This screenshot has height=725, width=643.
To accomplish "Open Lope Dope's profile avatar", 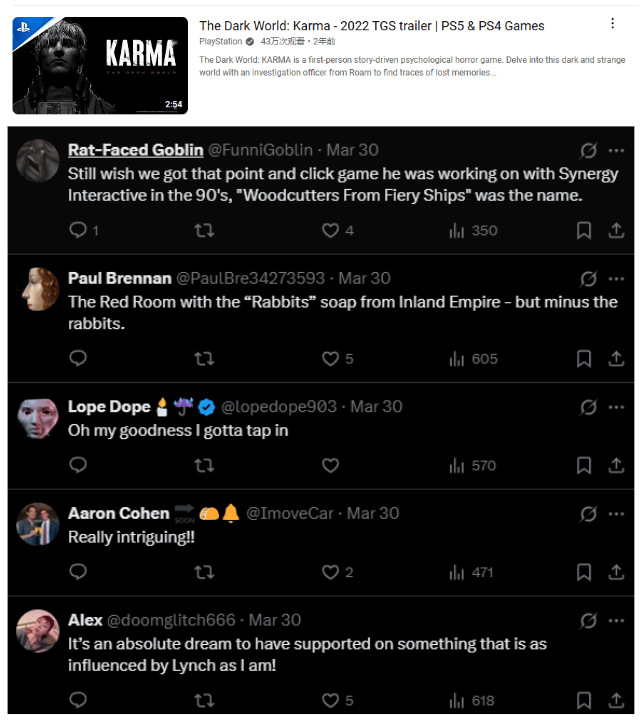I will [38, 419].
